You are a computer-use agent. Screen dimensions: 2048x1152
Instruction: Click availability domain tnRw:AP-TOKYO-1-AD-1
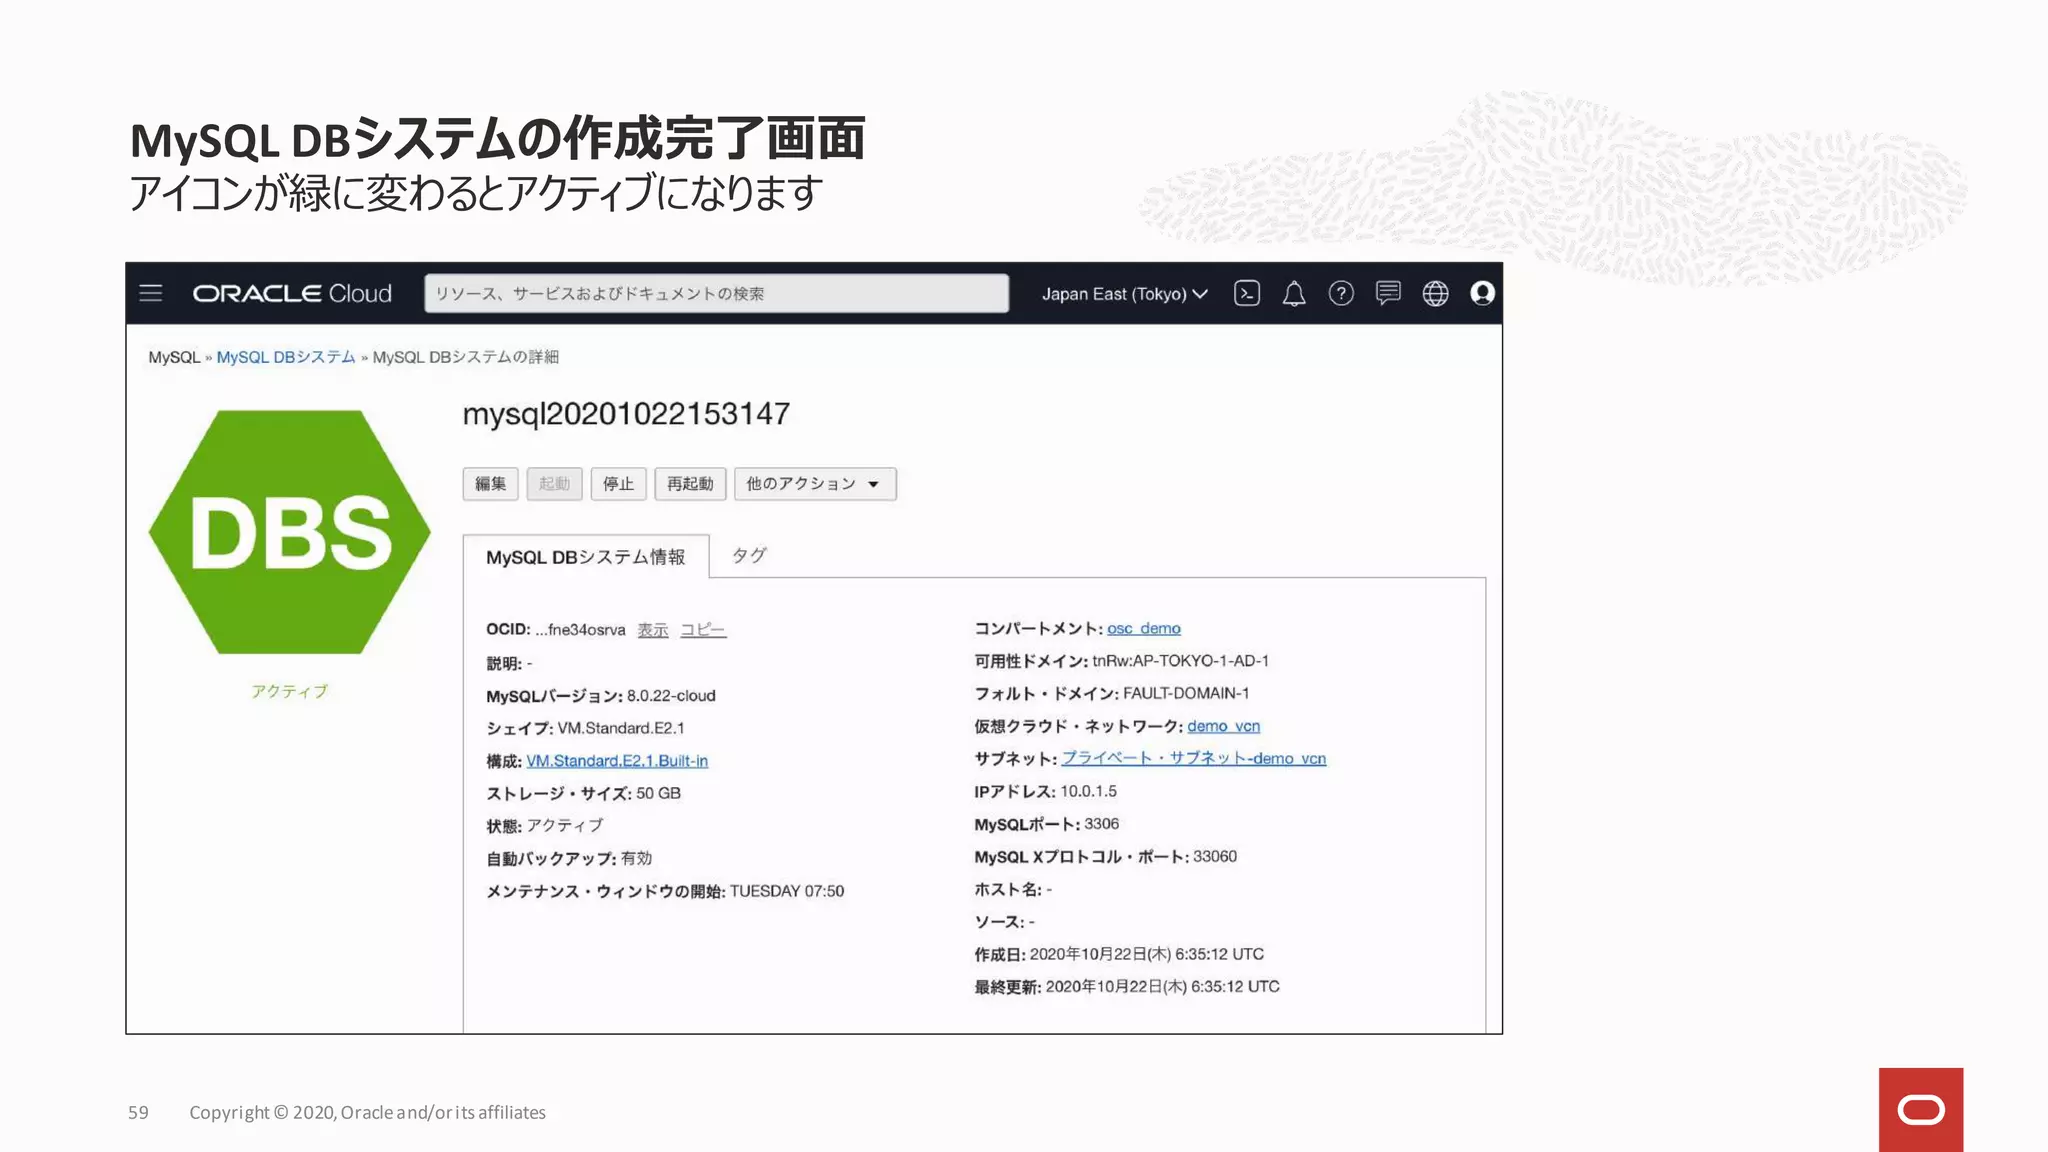coord(1181,661)
